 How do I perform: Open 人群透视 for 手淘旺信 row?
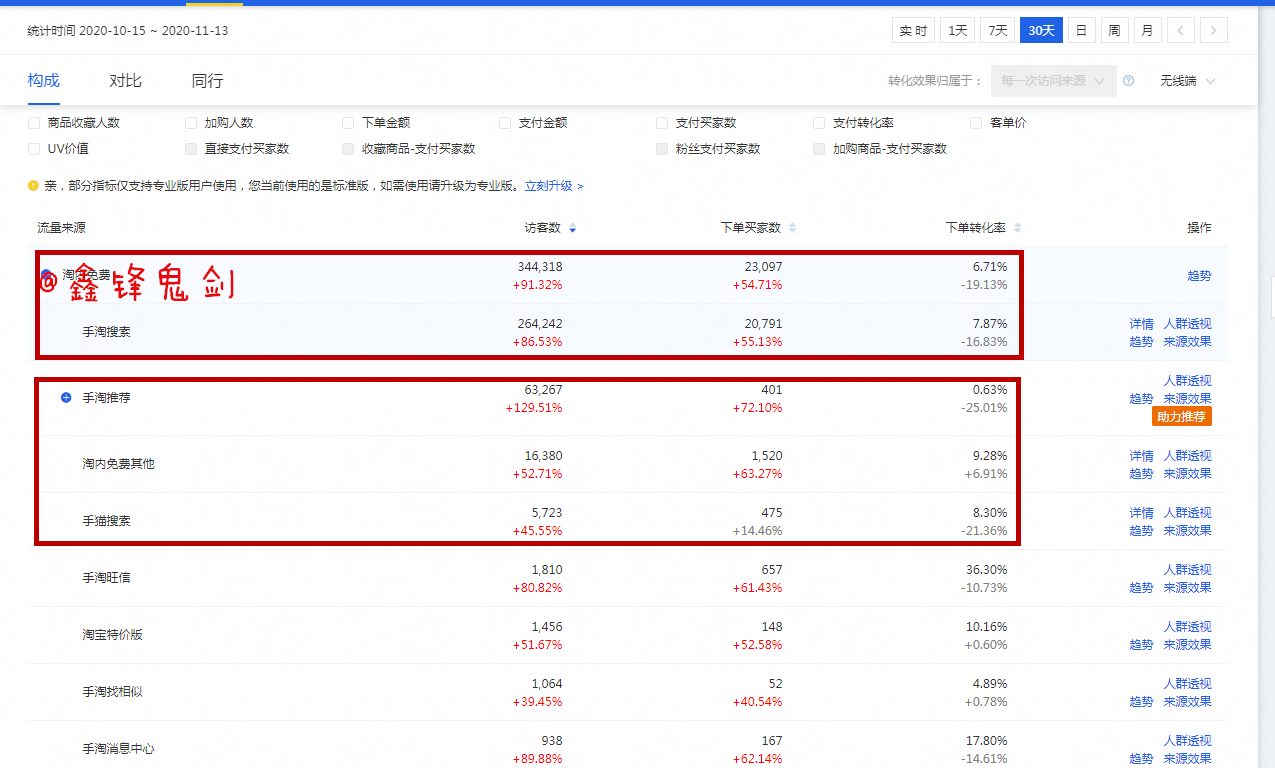(x=1187, y=570)
